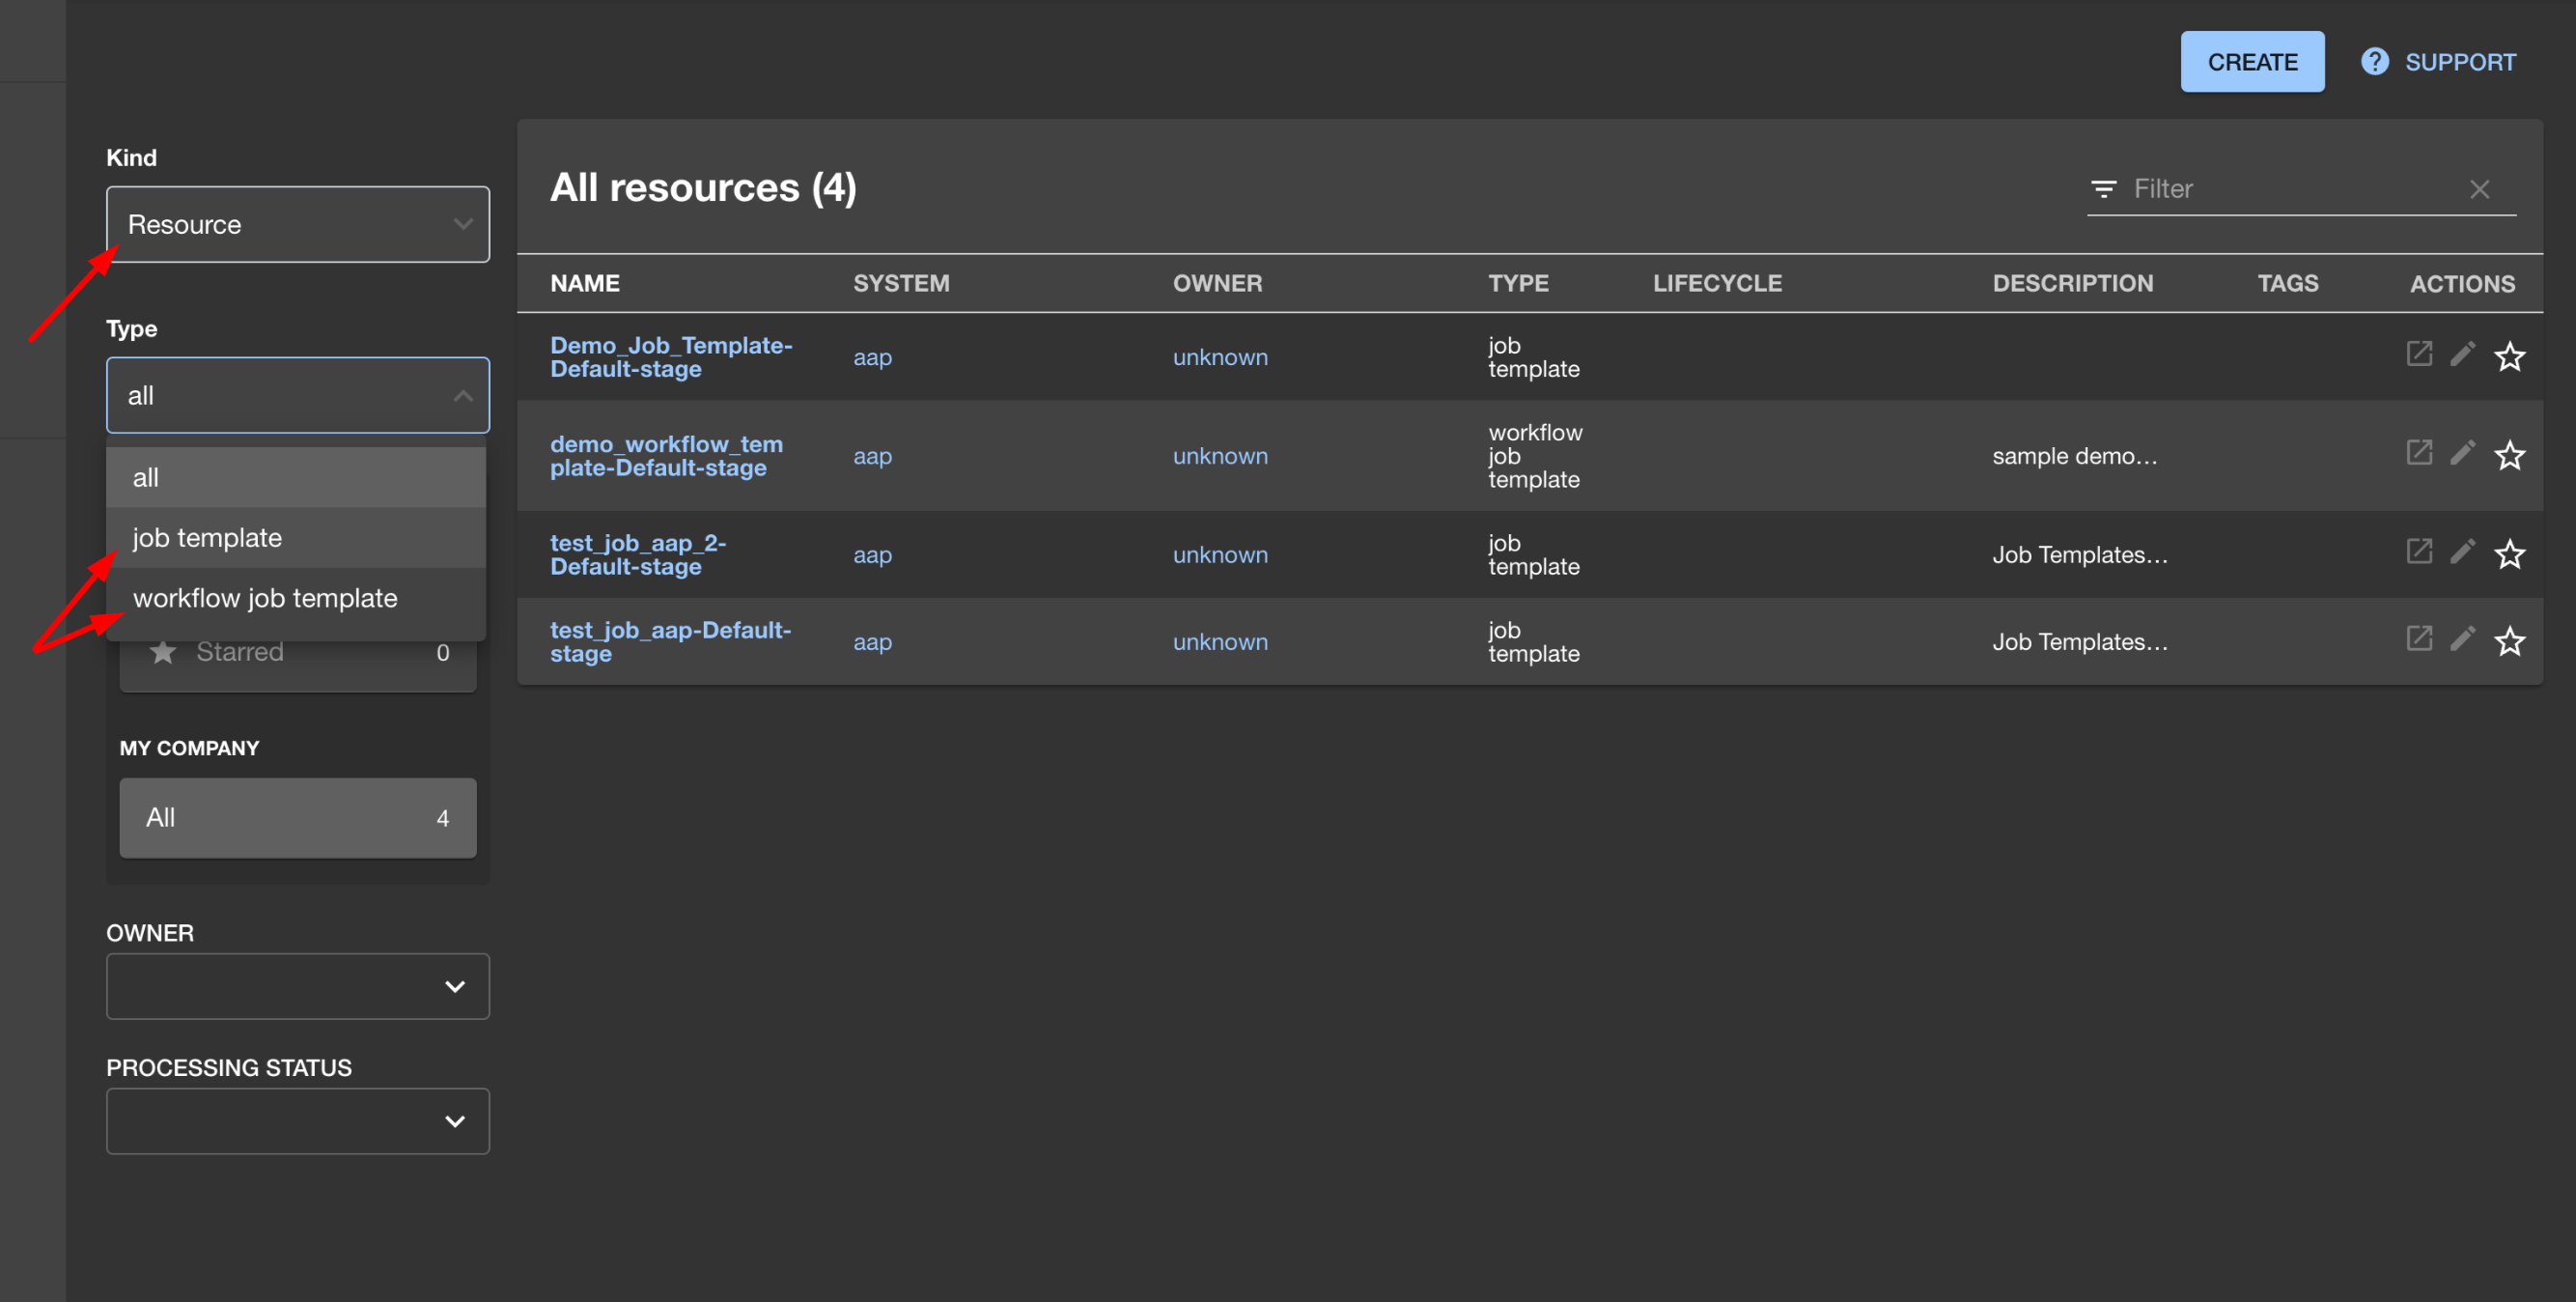Sort by the DESCRIPTION column header
Screen dimensions: 2576x1302
(x=2072, y=283)
